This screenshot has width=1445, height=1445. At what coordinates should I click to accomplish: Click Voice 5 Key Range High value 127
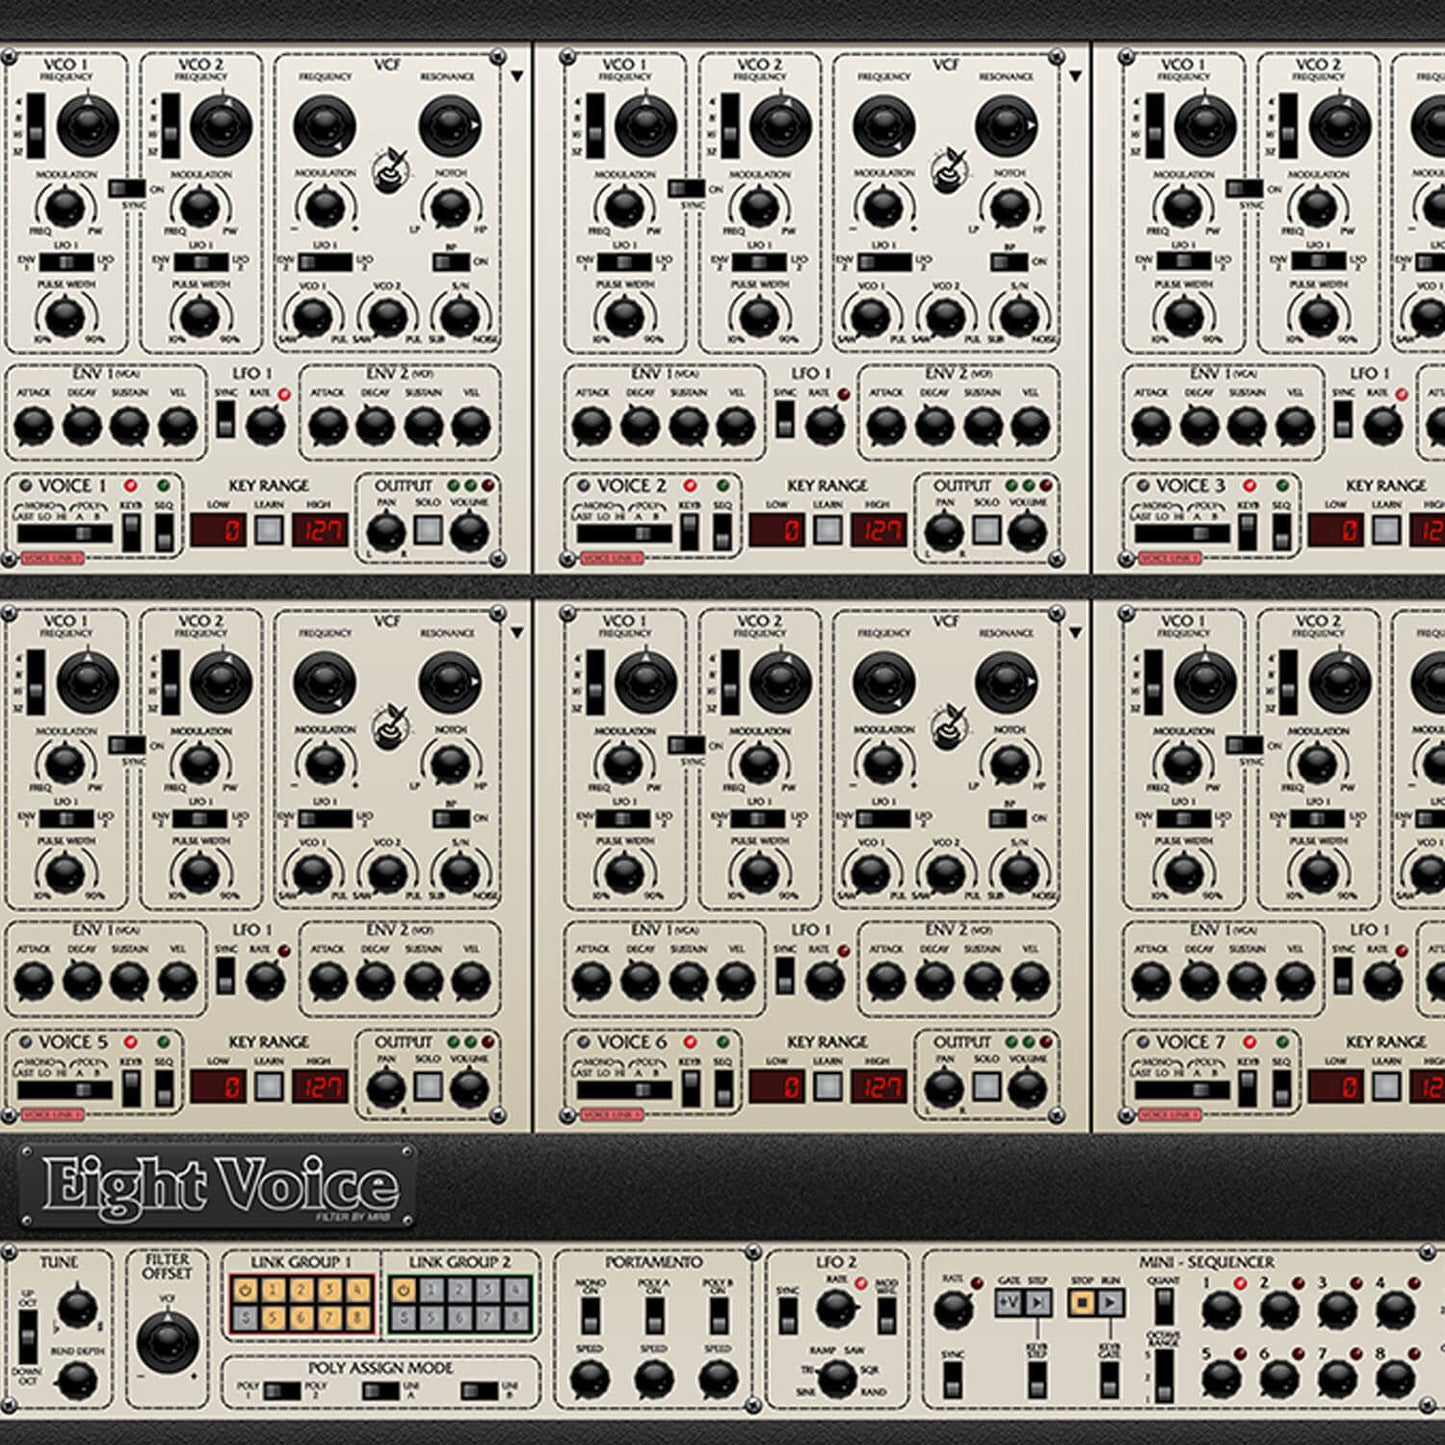(320, 1086)
